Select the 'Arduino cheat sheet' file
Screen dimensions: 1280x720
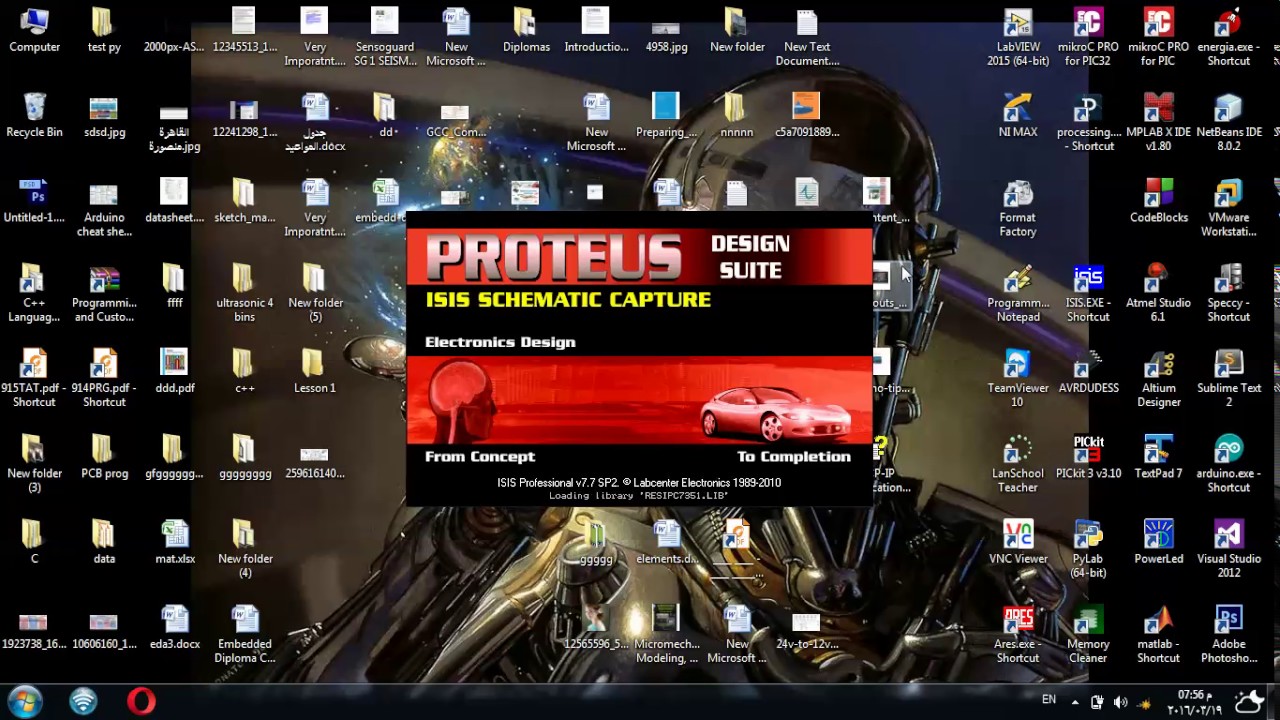click(x=104, y=208)
